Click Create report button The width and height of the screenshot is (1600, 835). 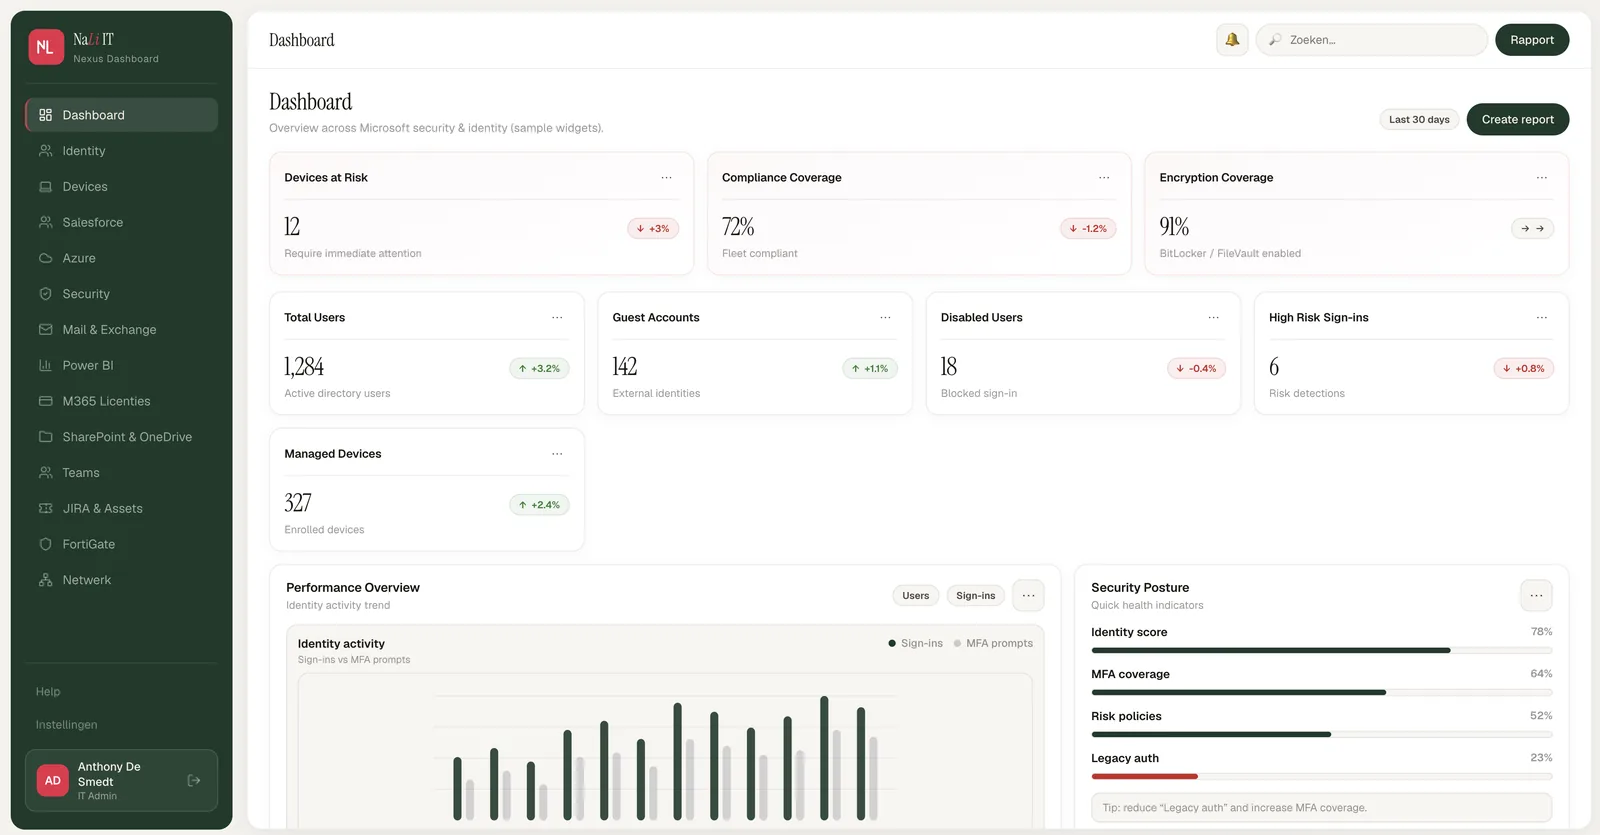pos(1518,119)
